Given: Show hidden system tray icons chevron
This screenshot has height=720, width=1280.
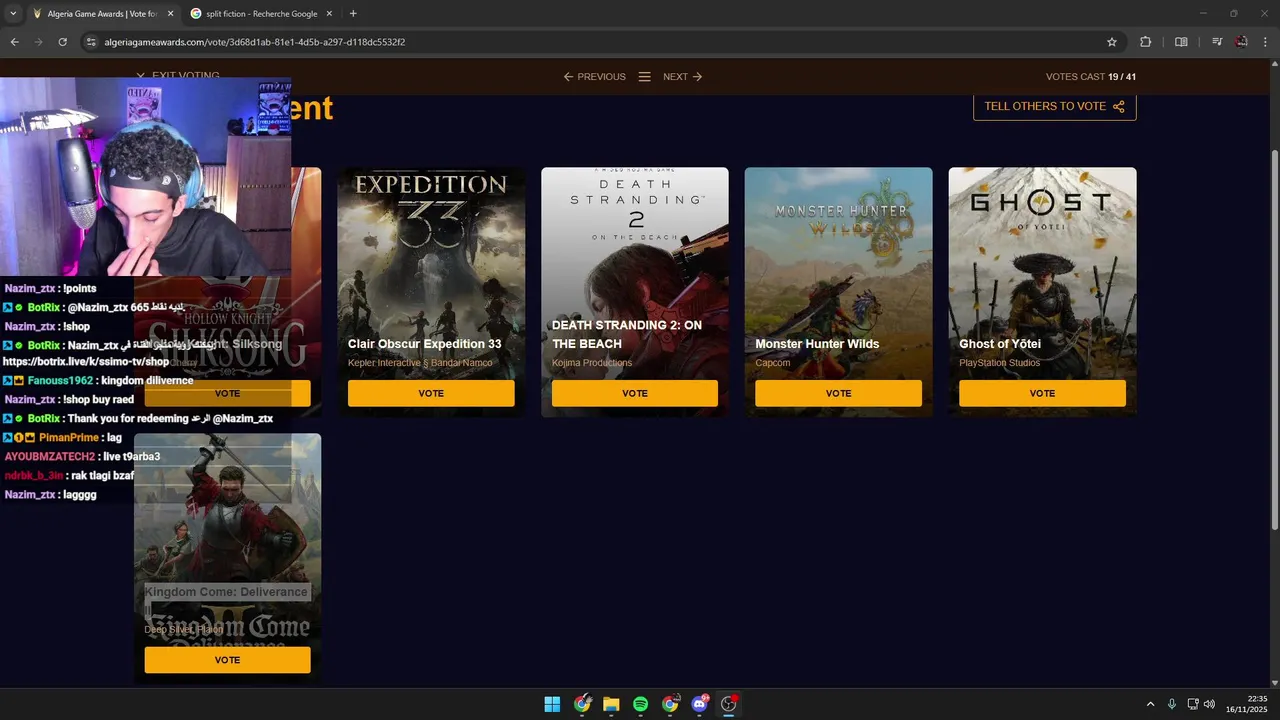Looking at the screenshot, I should (x=1150, y=704).
